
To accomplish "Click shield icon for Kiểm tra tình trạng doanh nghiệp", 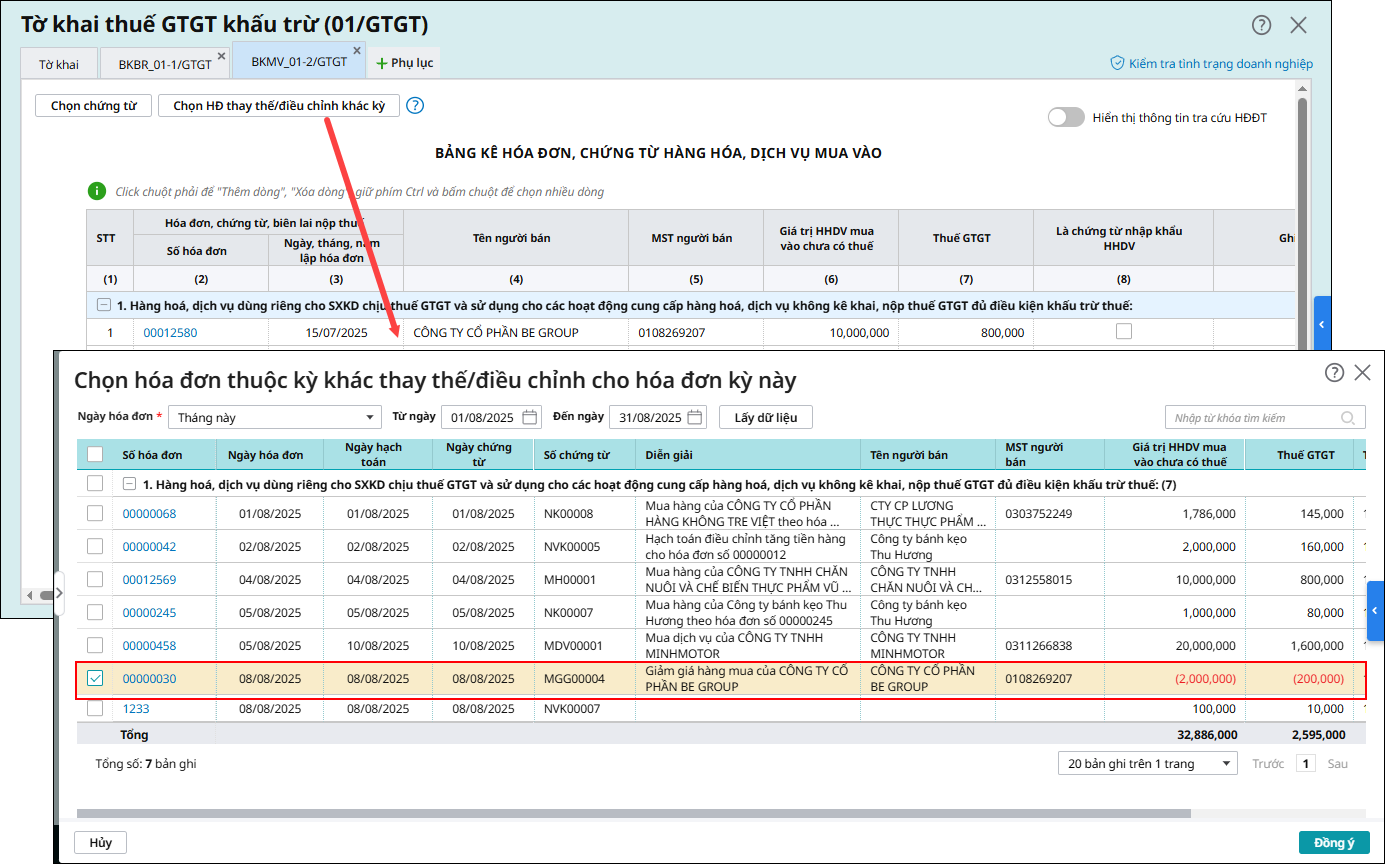I will (1118, 63).
